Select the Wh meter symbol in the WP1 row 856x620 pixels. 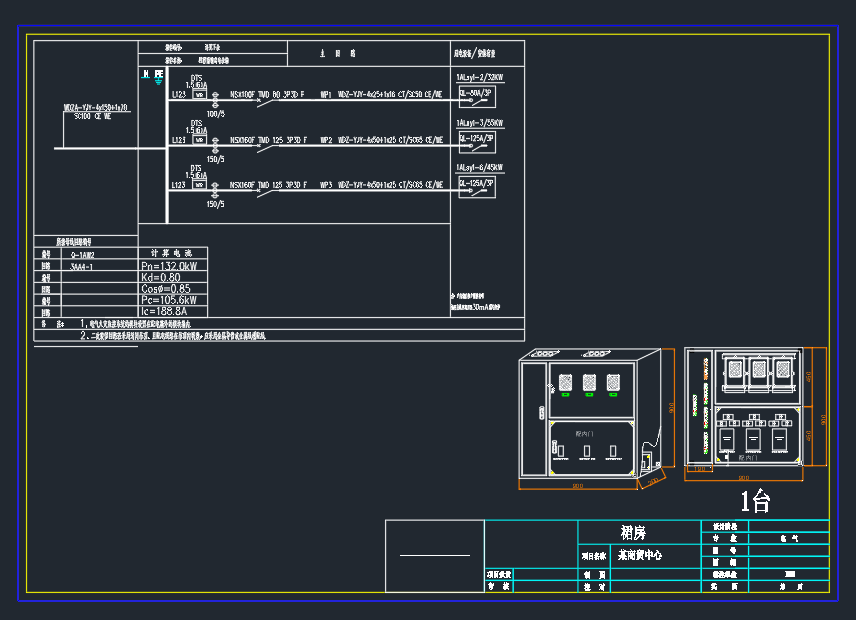pyautogui.click(x=200, y=94)
